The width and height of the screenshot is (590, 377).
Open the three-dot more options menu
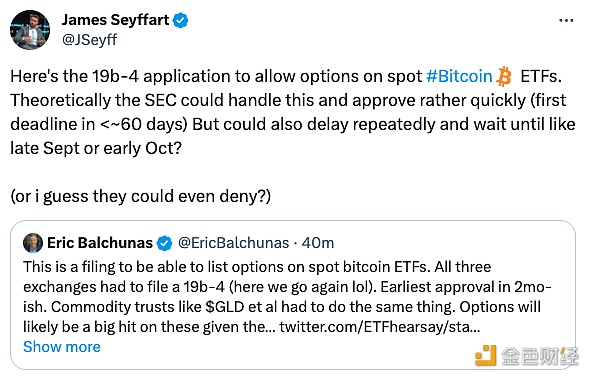click(566, 21)
